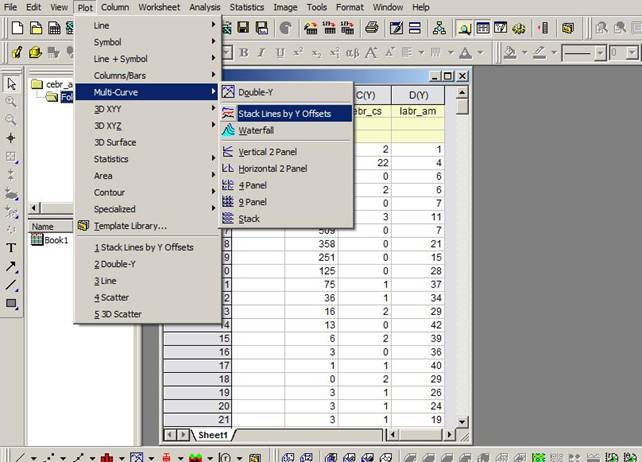Click the New Project blank page icon
The height and width of the screenshot is (462, 642).
click(x=17, y=28)
